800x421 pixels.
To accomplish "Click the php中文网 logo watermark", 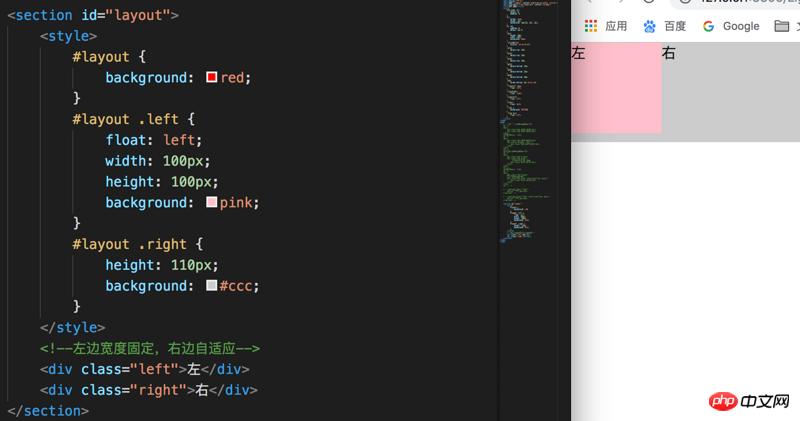I will [x=750, y=401].
